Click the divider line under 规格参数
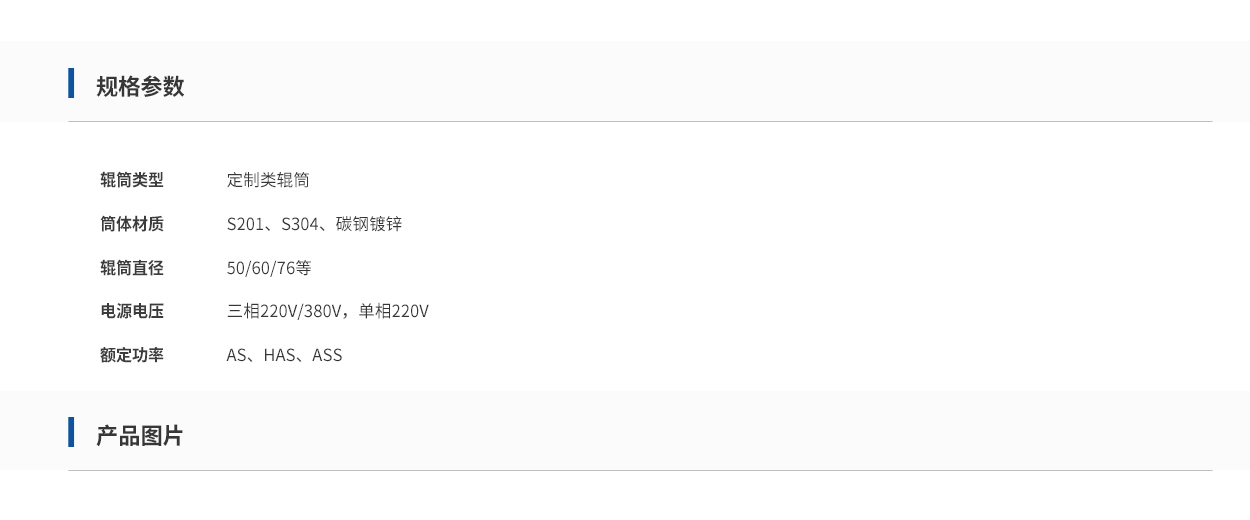The height and width of the screenshot is (520, 1250). tap(640, 122)
